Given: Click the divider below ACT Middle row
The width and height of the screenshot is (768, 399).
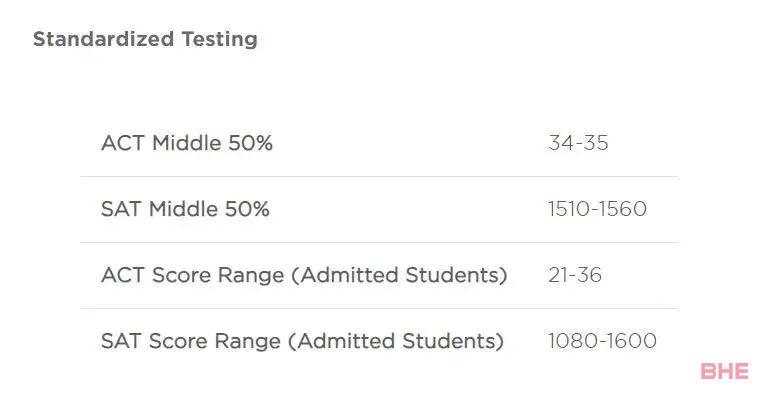Looking at the screenshot, I should pos(379,176).
